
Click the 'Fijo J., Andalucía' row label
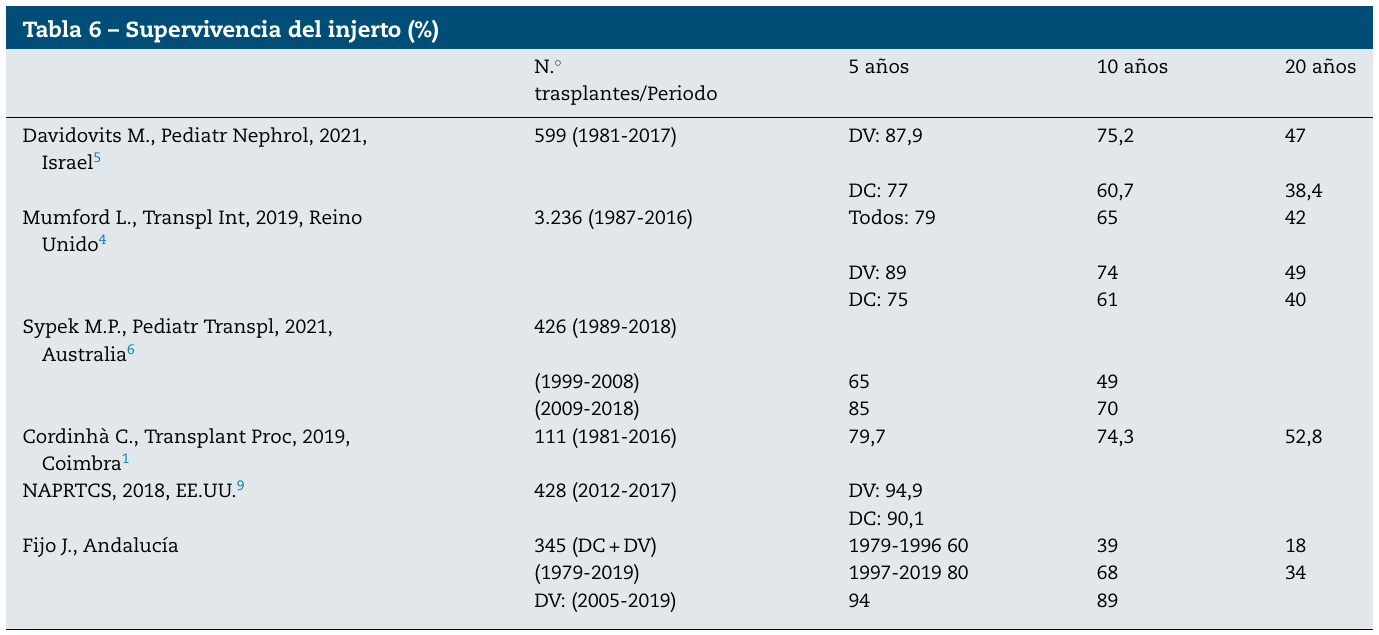100,546
